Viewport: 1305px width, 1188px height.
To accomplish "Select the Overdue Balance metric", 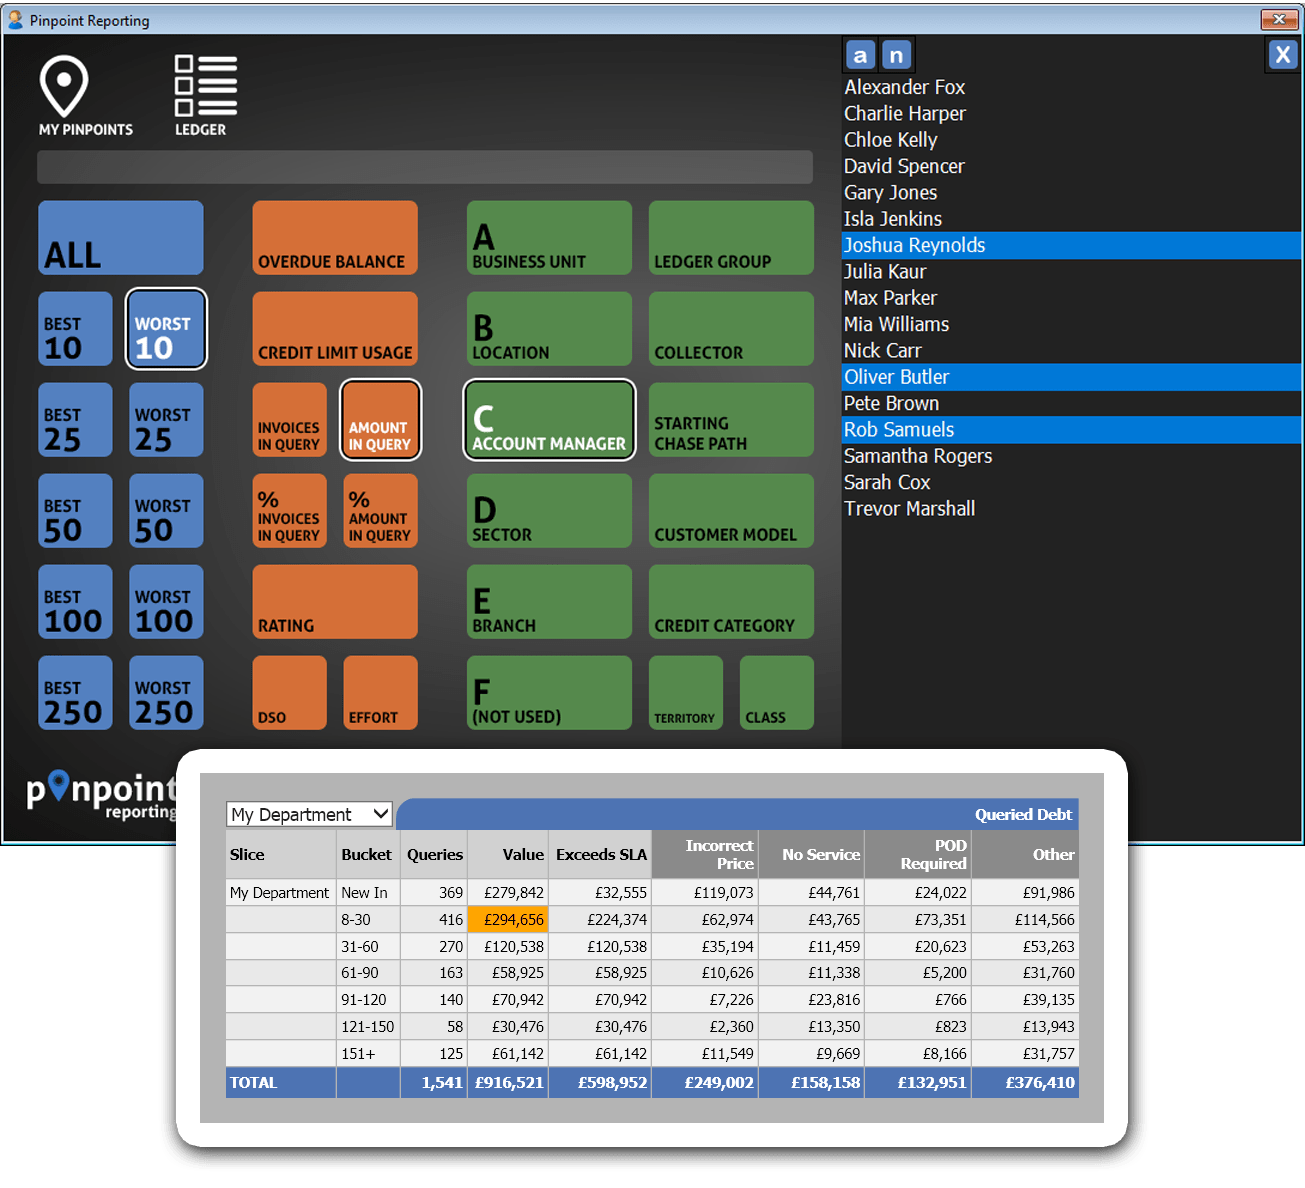I will 334,238.
